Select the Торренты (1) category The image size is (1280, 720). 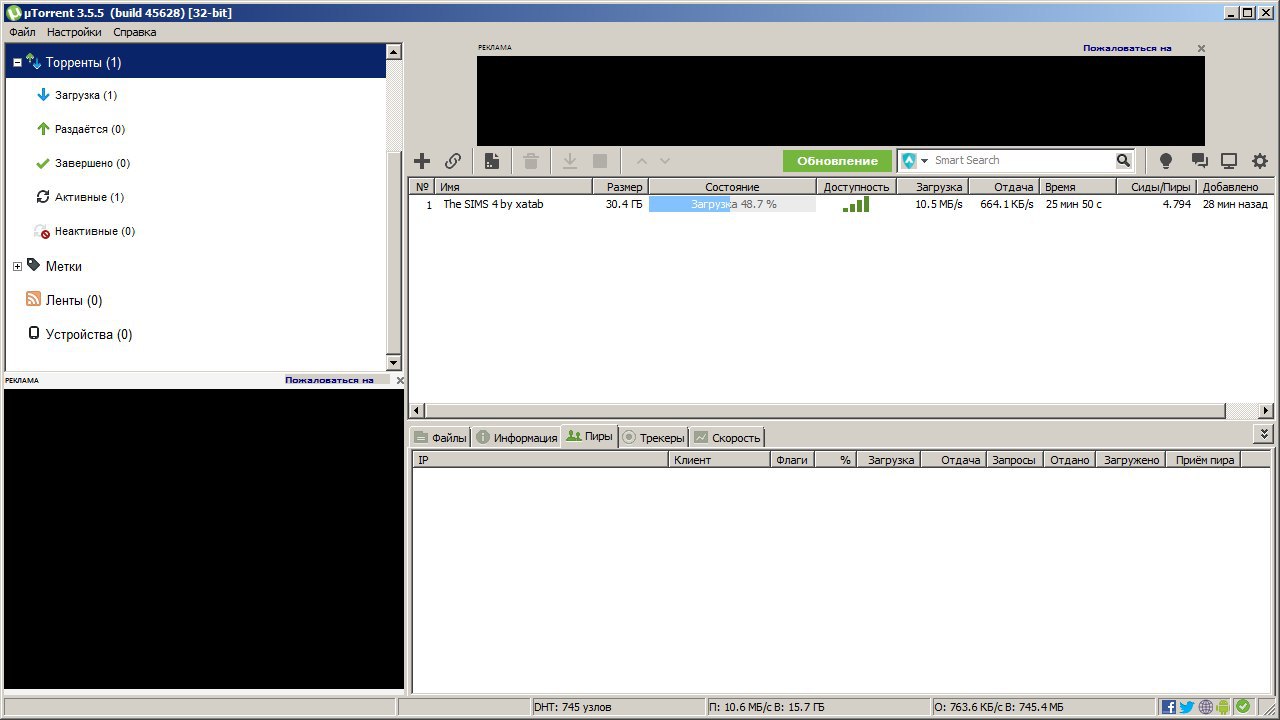(195, 62)
